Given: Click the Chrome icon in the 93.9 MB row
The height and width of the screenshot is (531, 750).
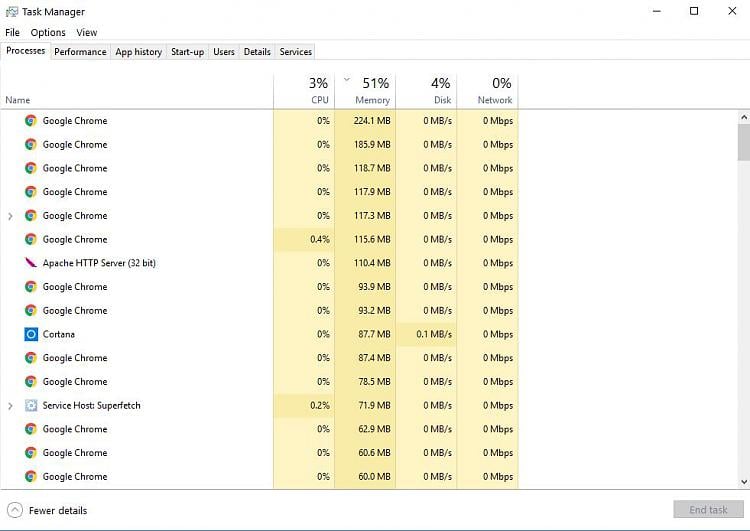Looking at the screenshot, I should pyautogui.click(x=31, y=287).
